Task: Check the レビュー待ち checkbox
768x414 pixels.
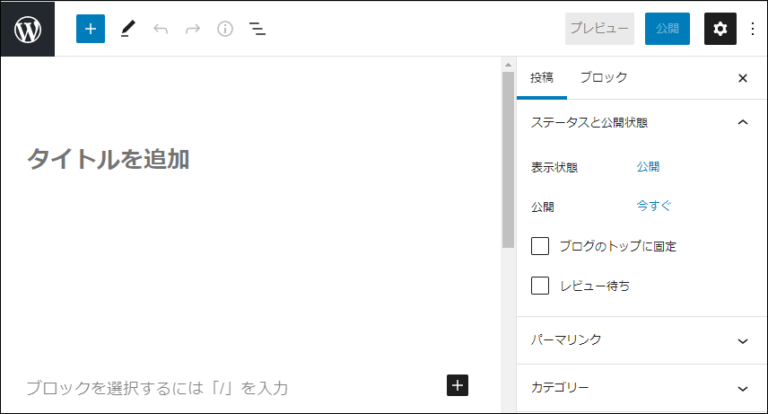Action: [x=540, y=286]
